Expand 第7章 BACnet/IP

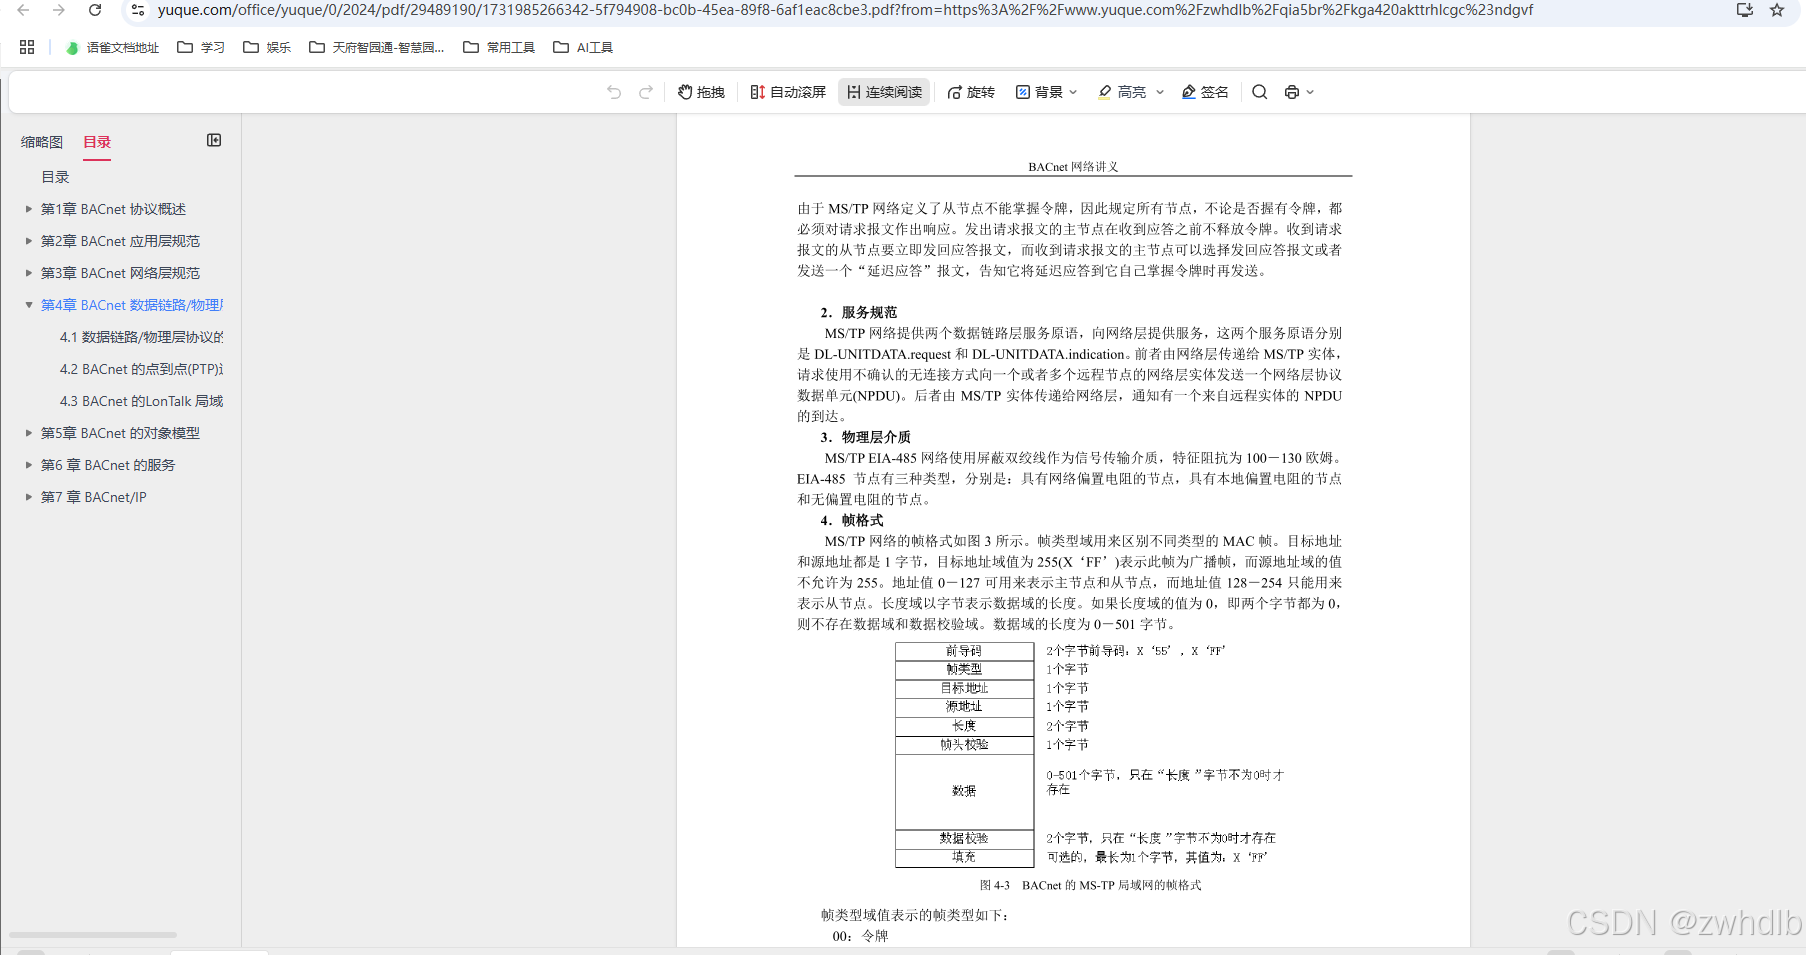(x=28, y=497)
